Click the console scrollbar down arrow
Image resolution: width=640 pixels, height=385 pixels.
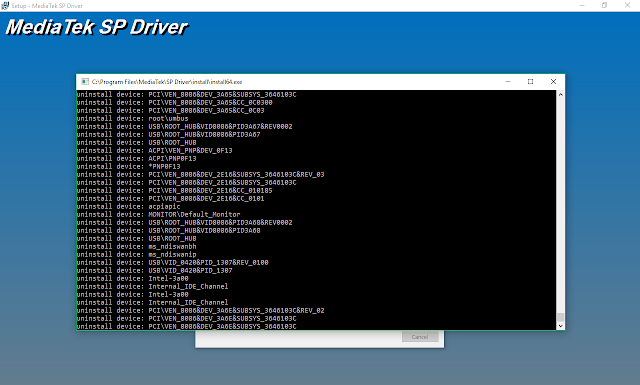560,326
